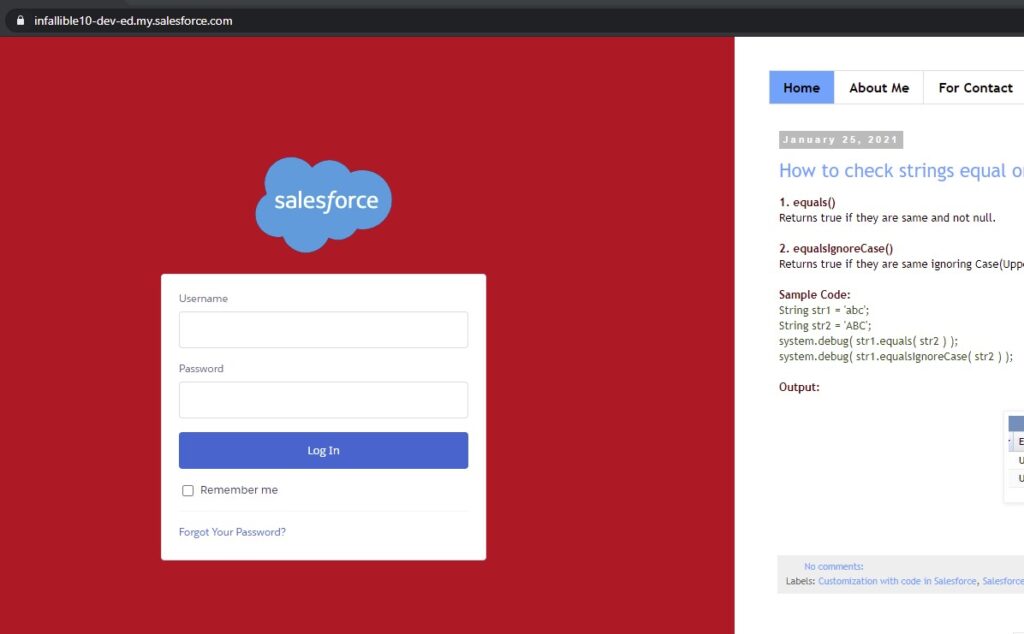Click the line String str2 = 'ABC';

825,325
